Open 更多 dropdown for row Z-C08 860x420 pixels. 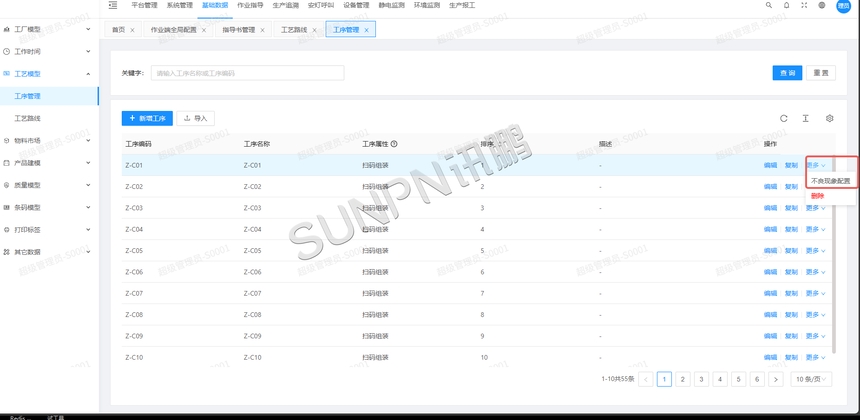pos(815,315)
